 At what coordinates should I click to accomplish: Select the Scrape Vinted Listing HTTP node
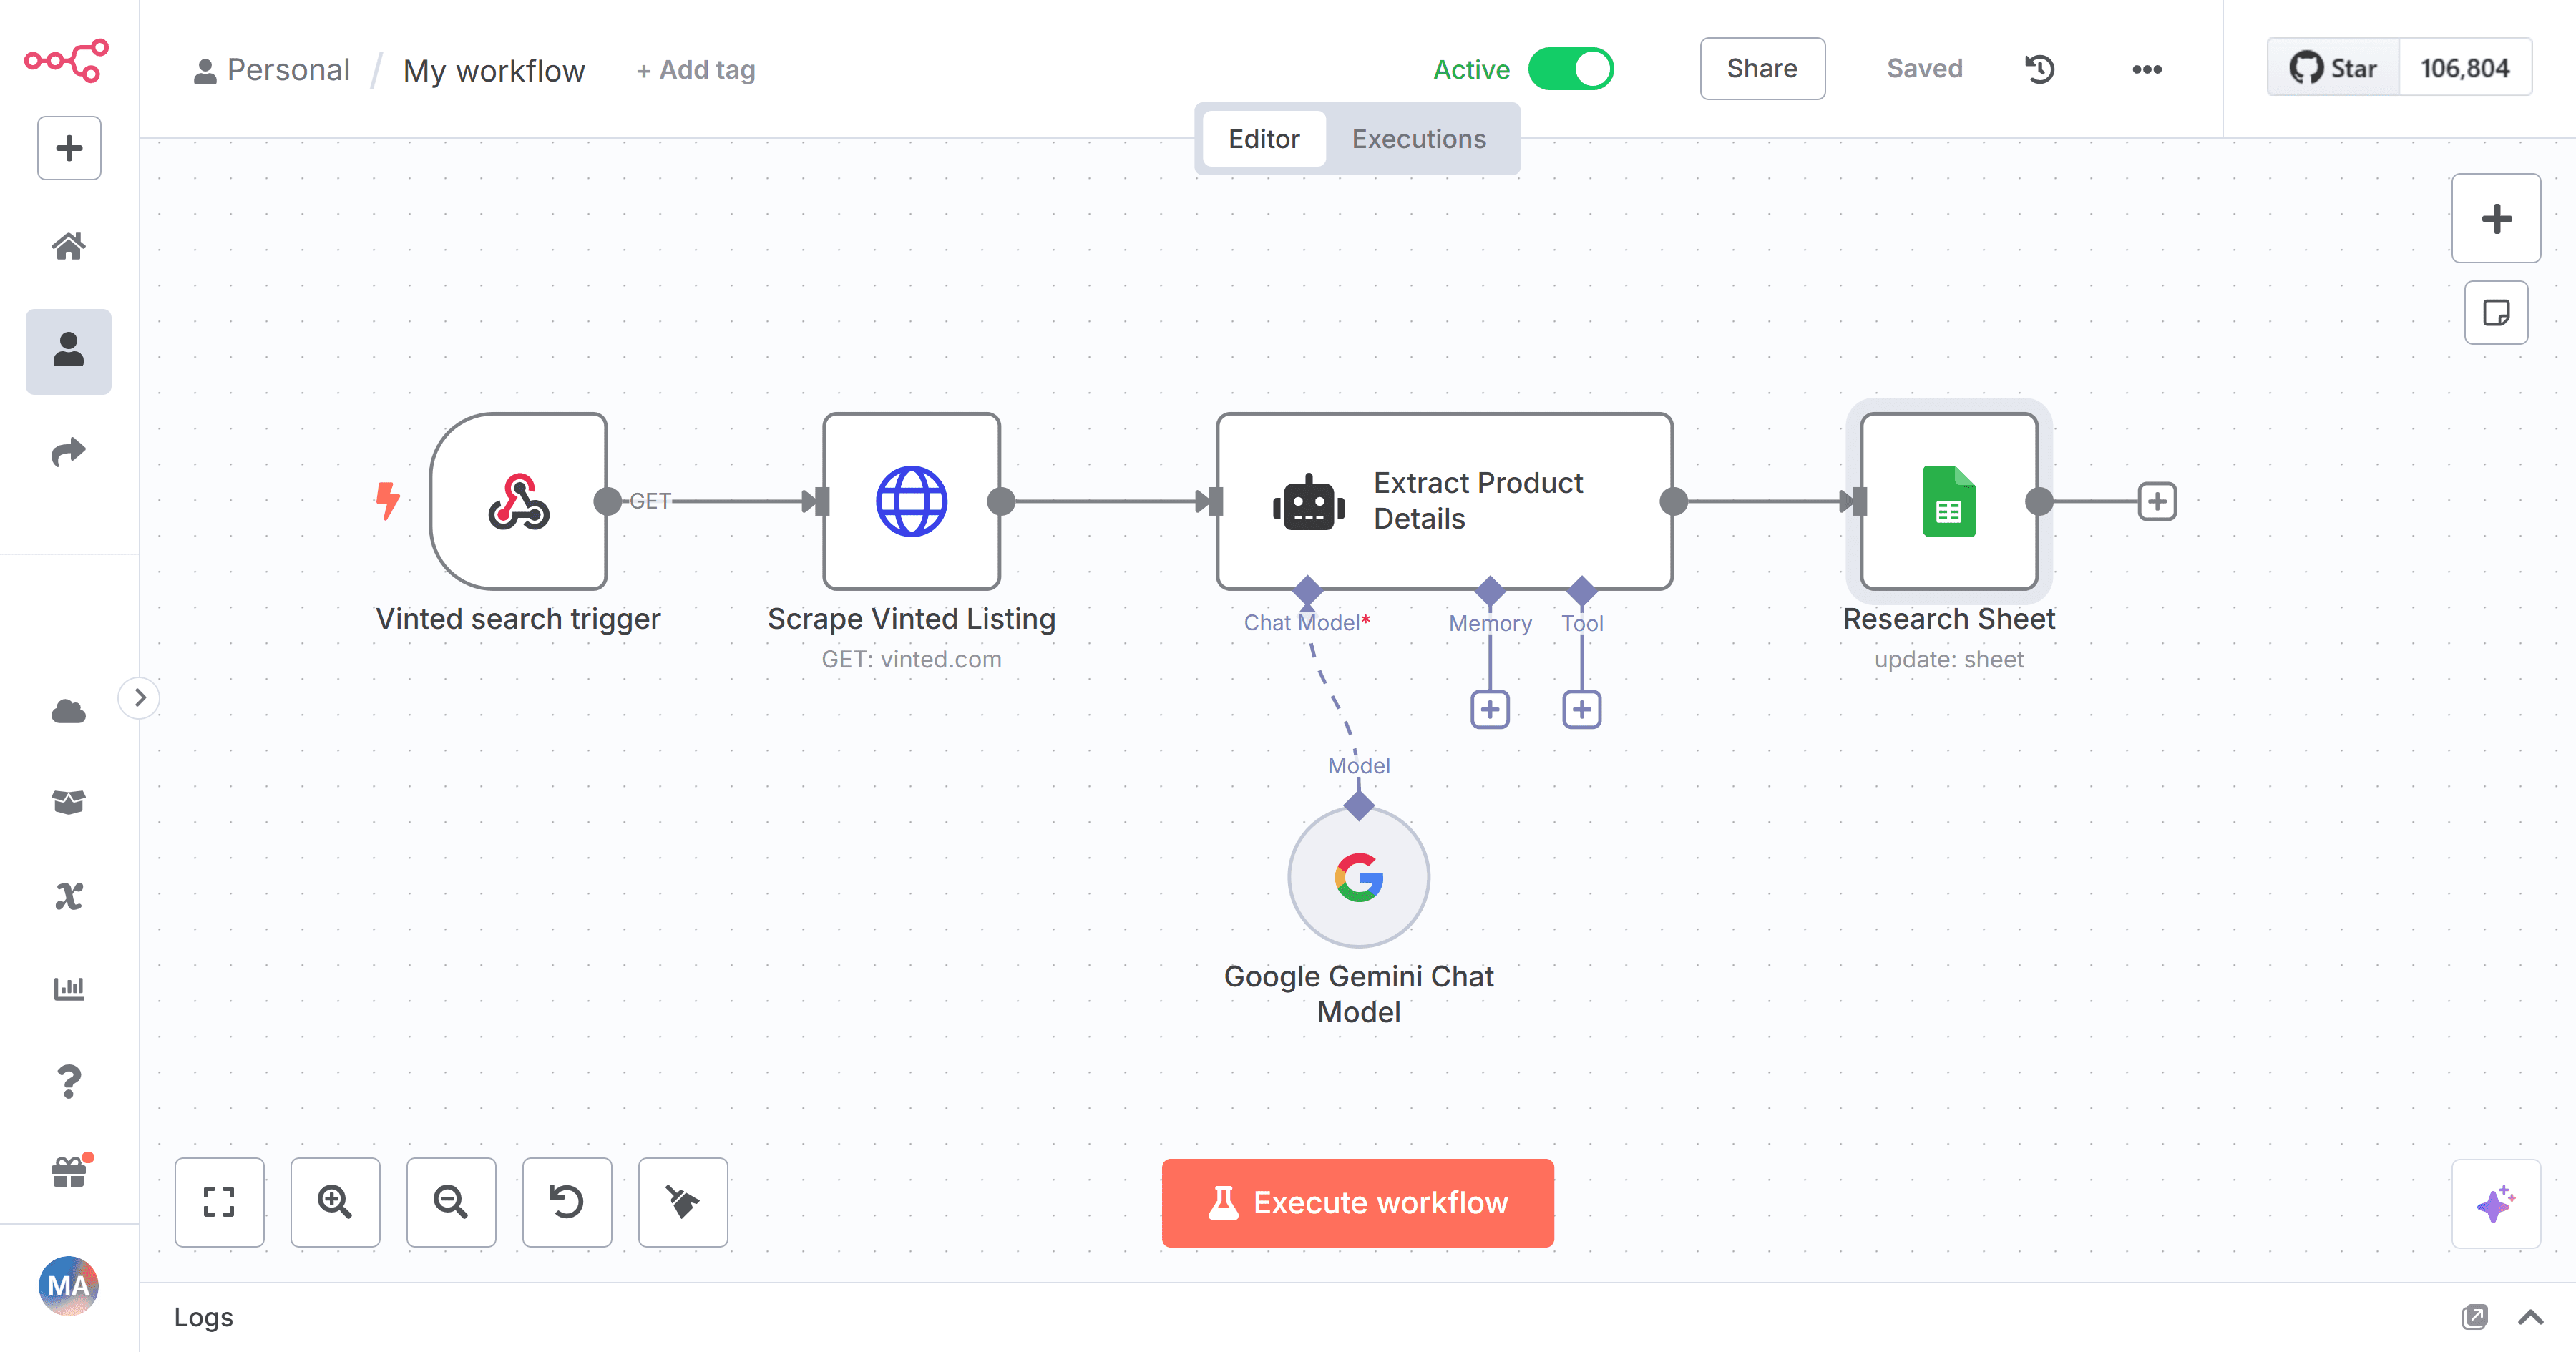pyautogui.click(x=911, y=501)
